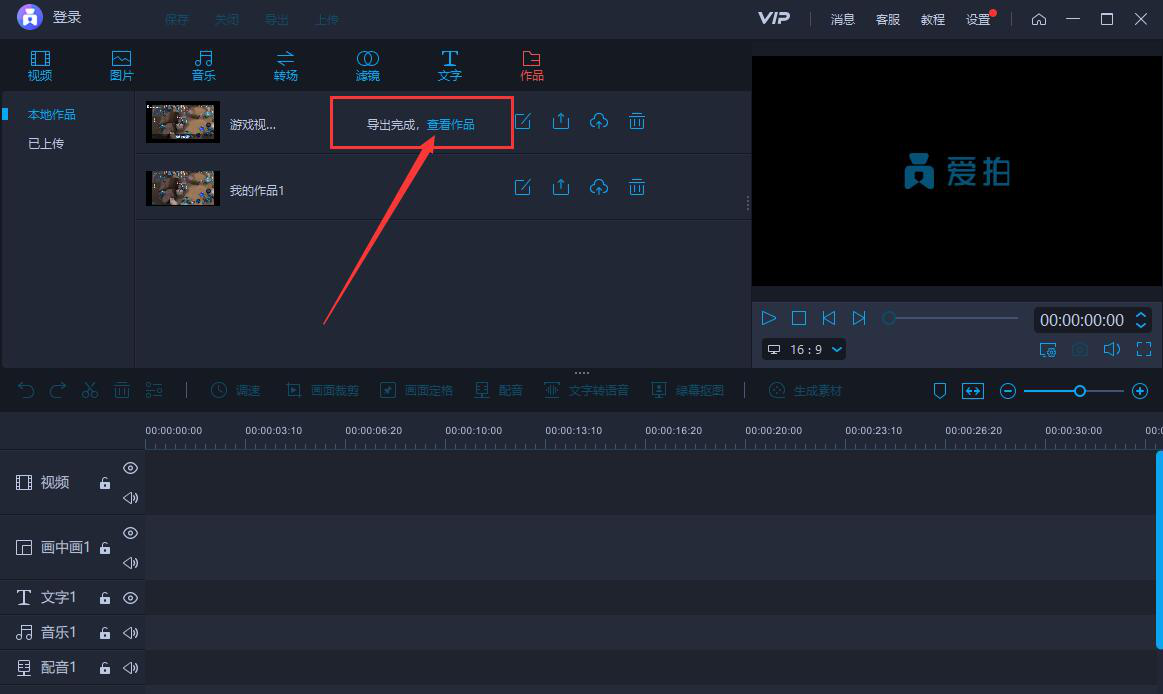
Task: Go to home via house icon
Action: (x=1039, y=19)
